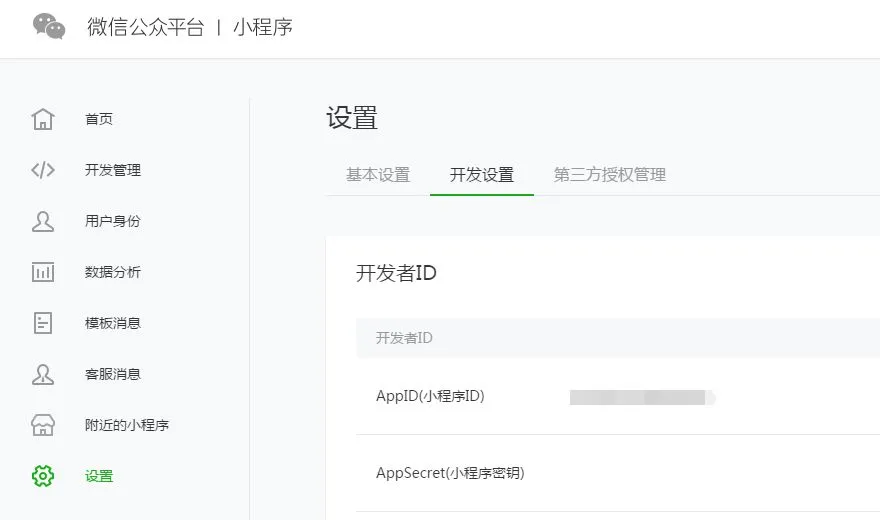Click the development management code icon
The height and width of the screenshot is (520, 880).
[43, 170]
